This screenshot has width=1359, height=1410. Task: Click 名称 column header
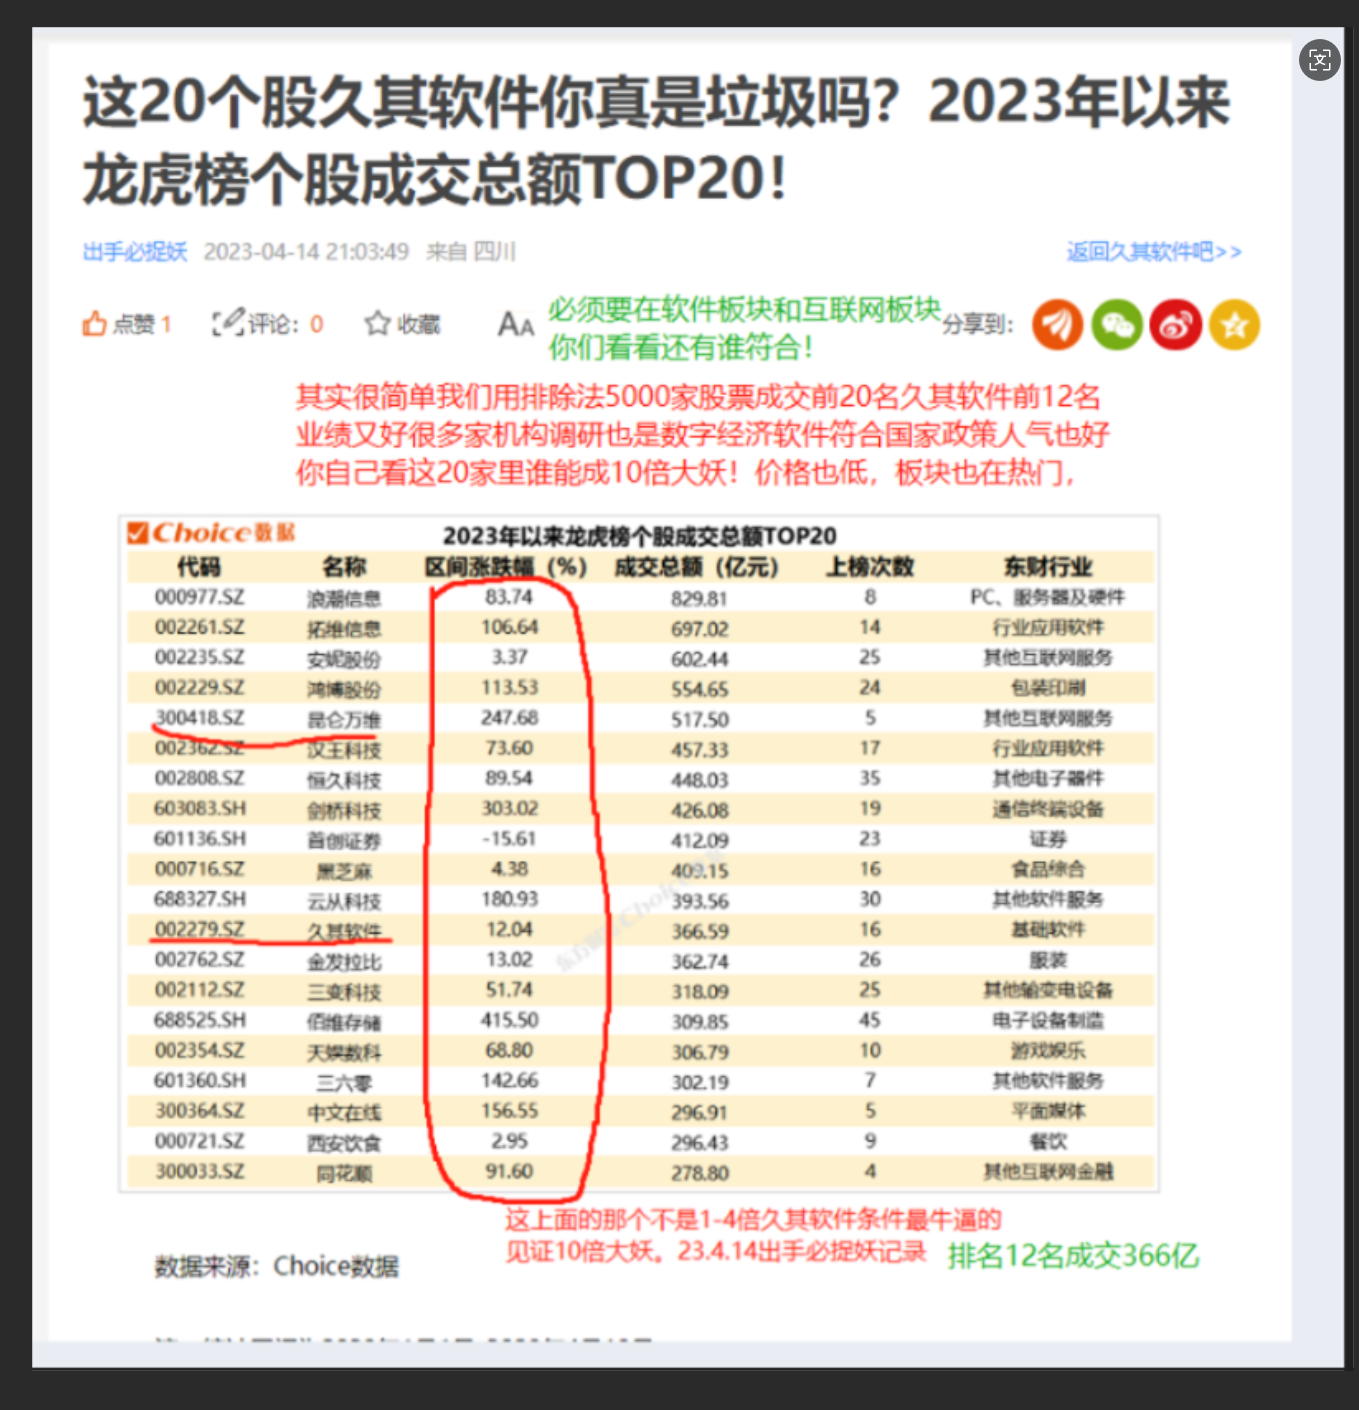(344, 567)
